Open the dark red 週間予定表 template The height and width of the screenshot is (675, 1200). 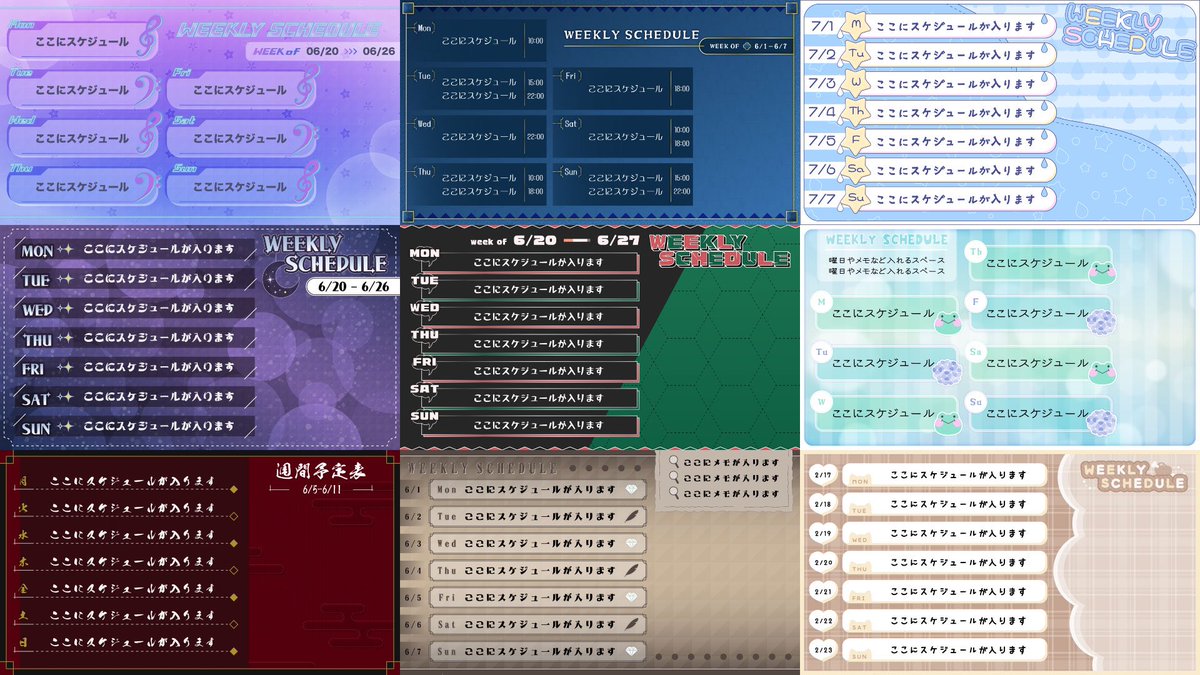(x=199, y=562)
